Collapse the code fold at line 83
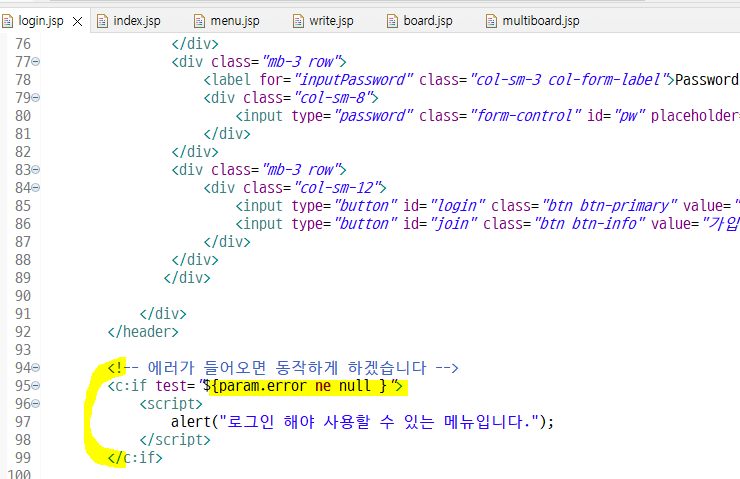 point(36,170)
